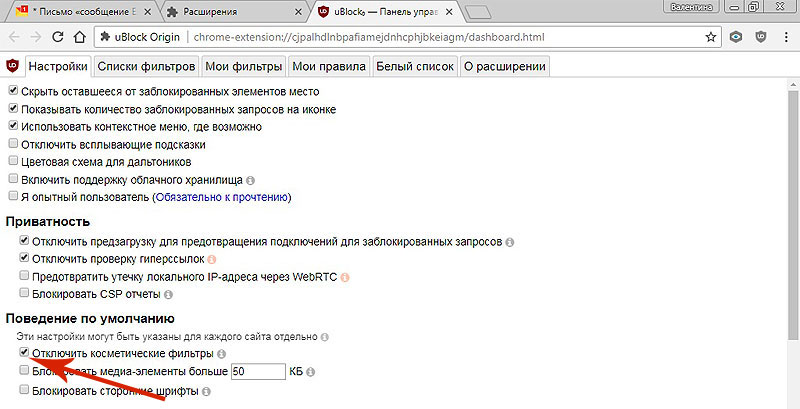
Task: Click the browser back arrow
Action: click(x=14, y=37)
